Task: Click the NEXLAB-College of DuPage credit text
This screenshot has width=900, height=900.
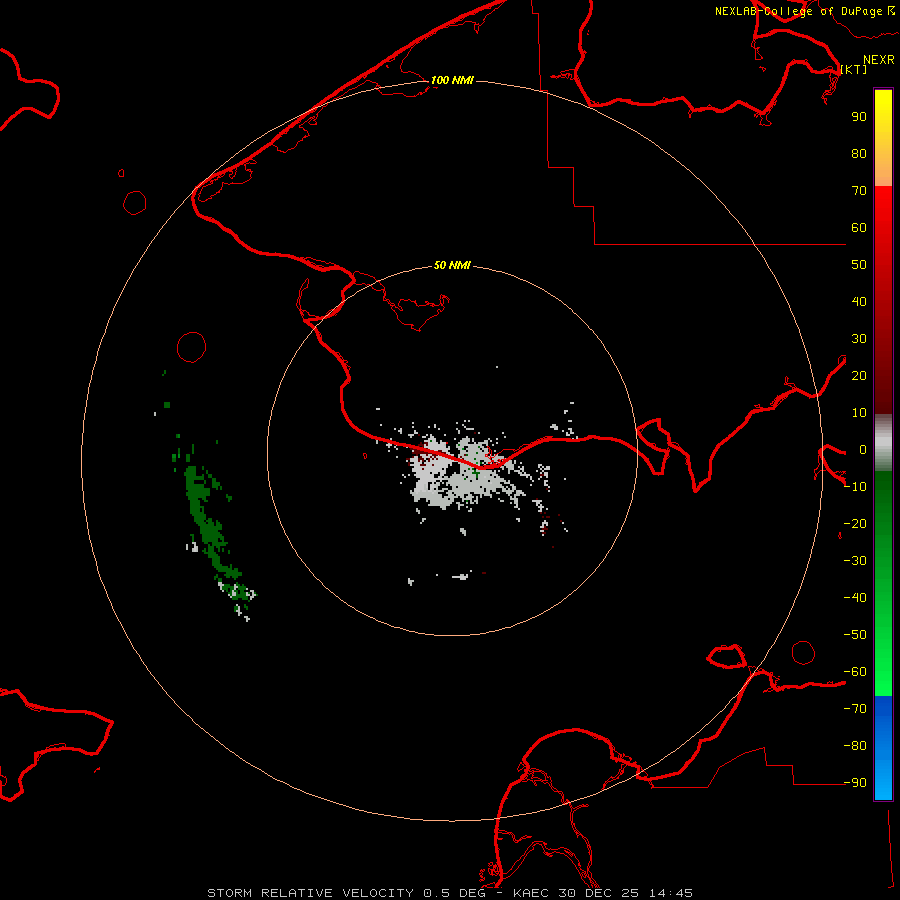Action: pos(805,11)
